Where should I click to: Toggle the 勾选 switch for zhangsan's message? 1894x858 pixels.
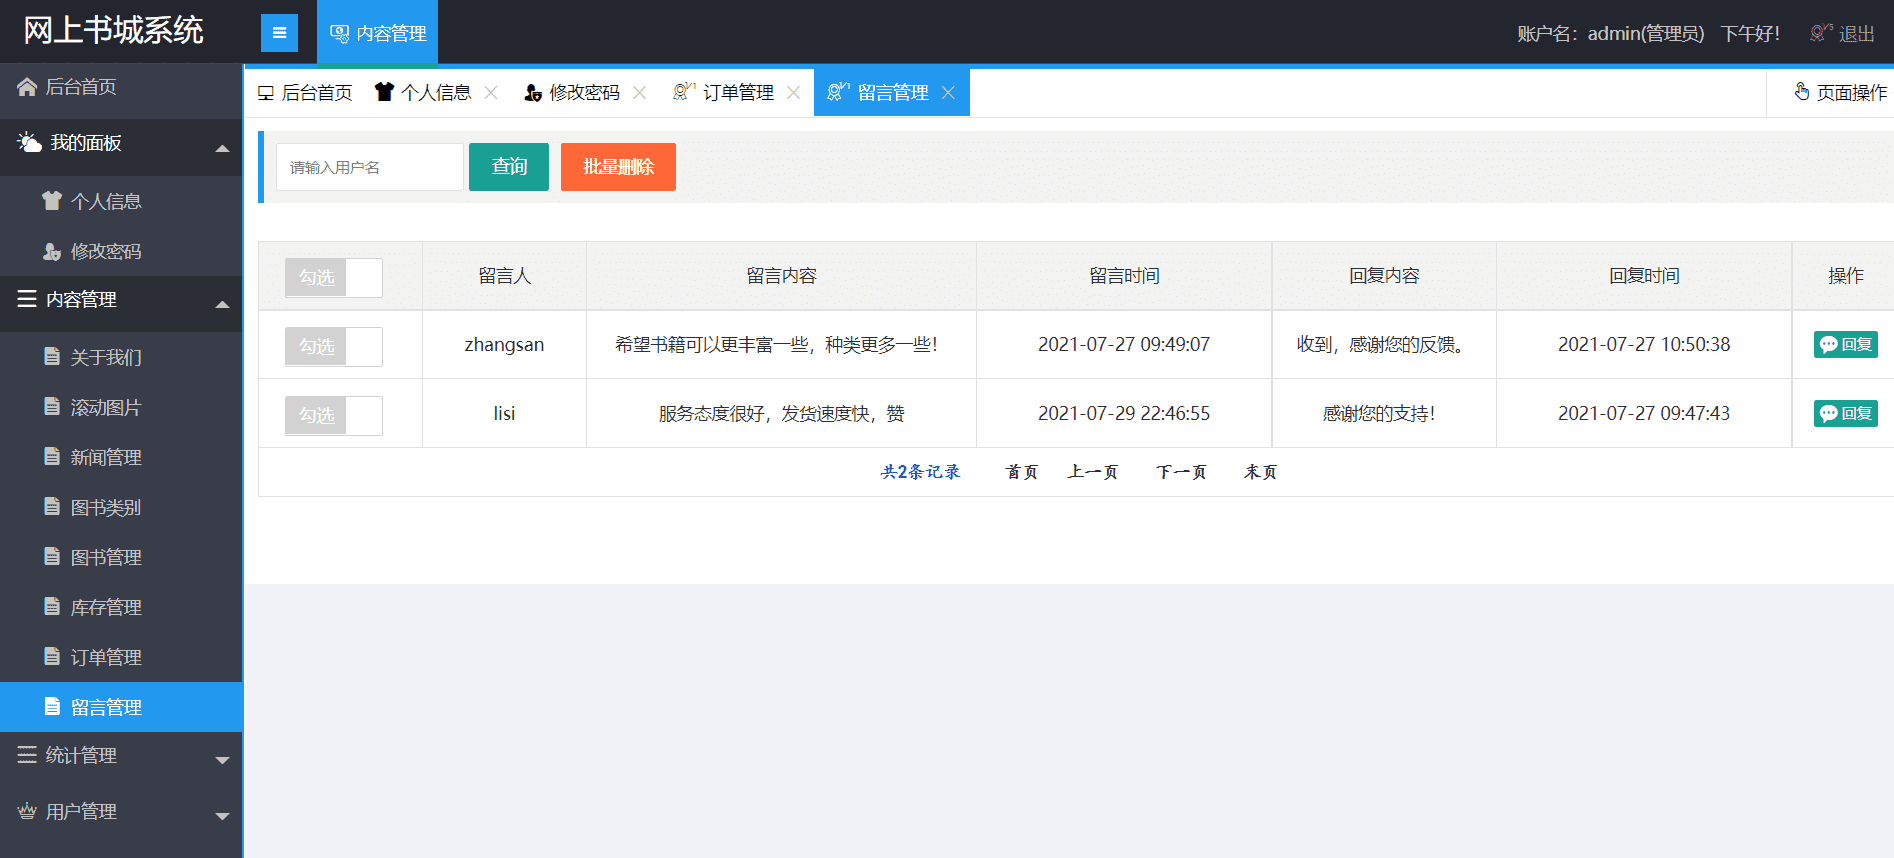tap(334, 346)
